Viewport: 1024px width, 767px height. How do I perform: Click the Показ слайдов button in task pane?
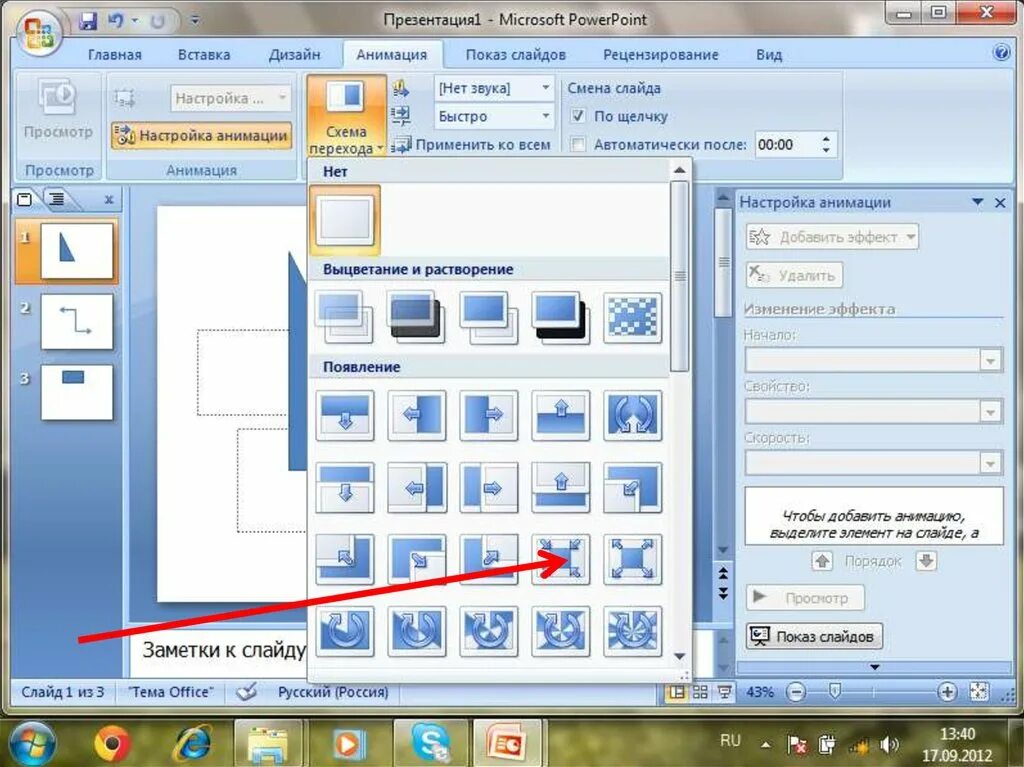pos(814,636)
